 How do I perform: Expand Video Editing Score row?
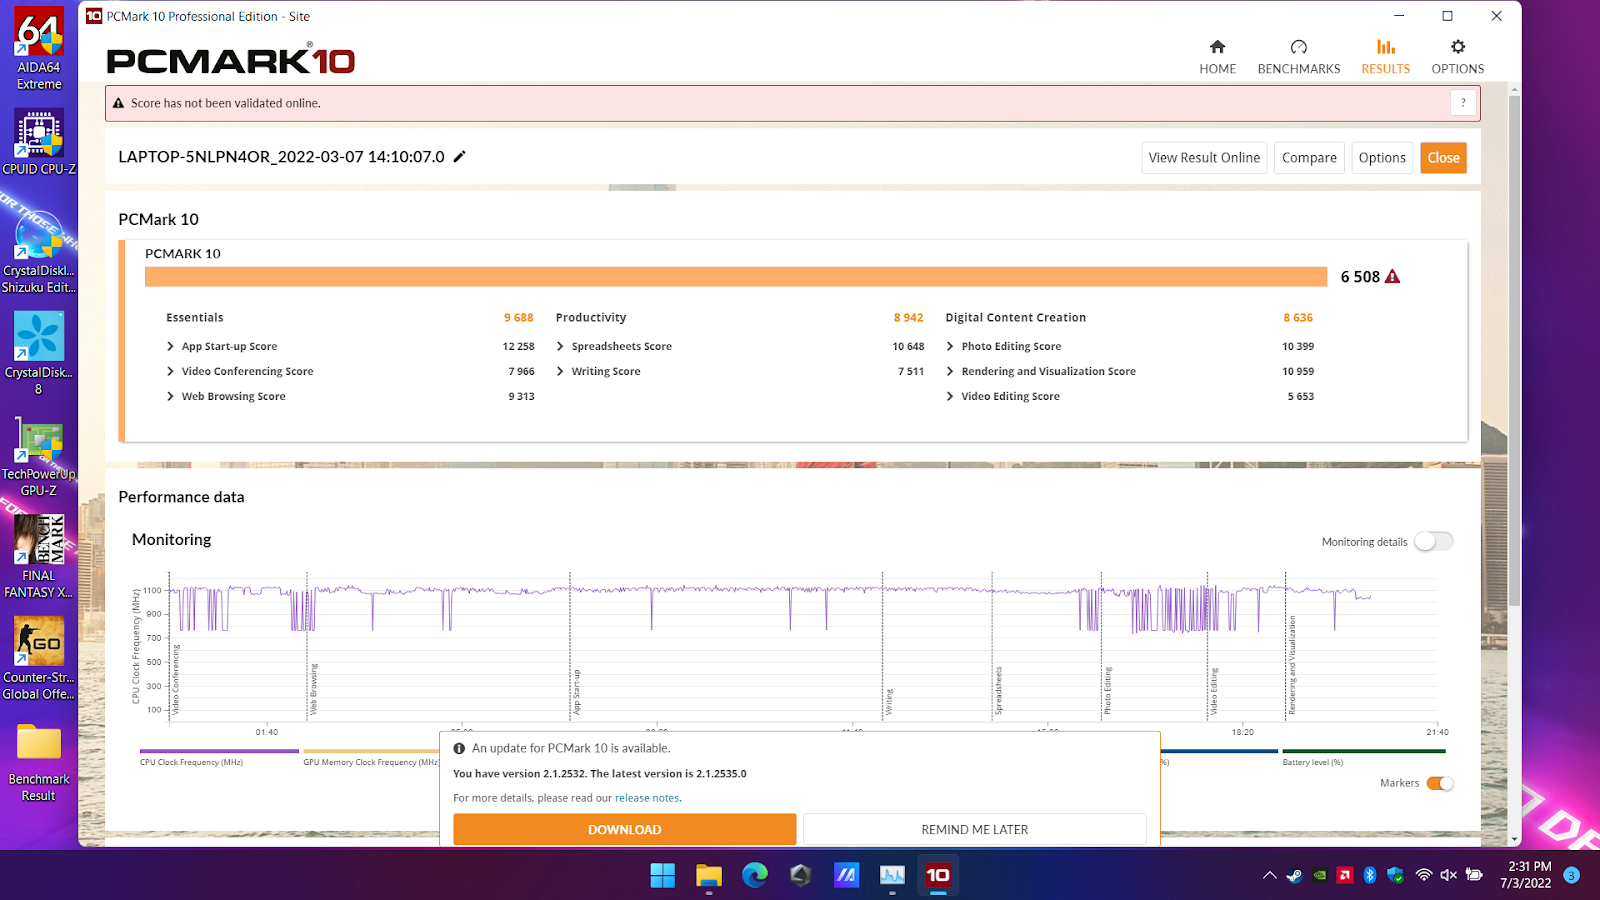pyautogui.click(x=950, y=396)
